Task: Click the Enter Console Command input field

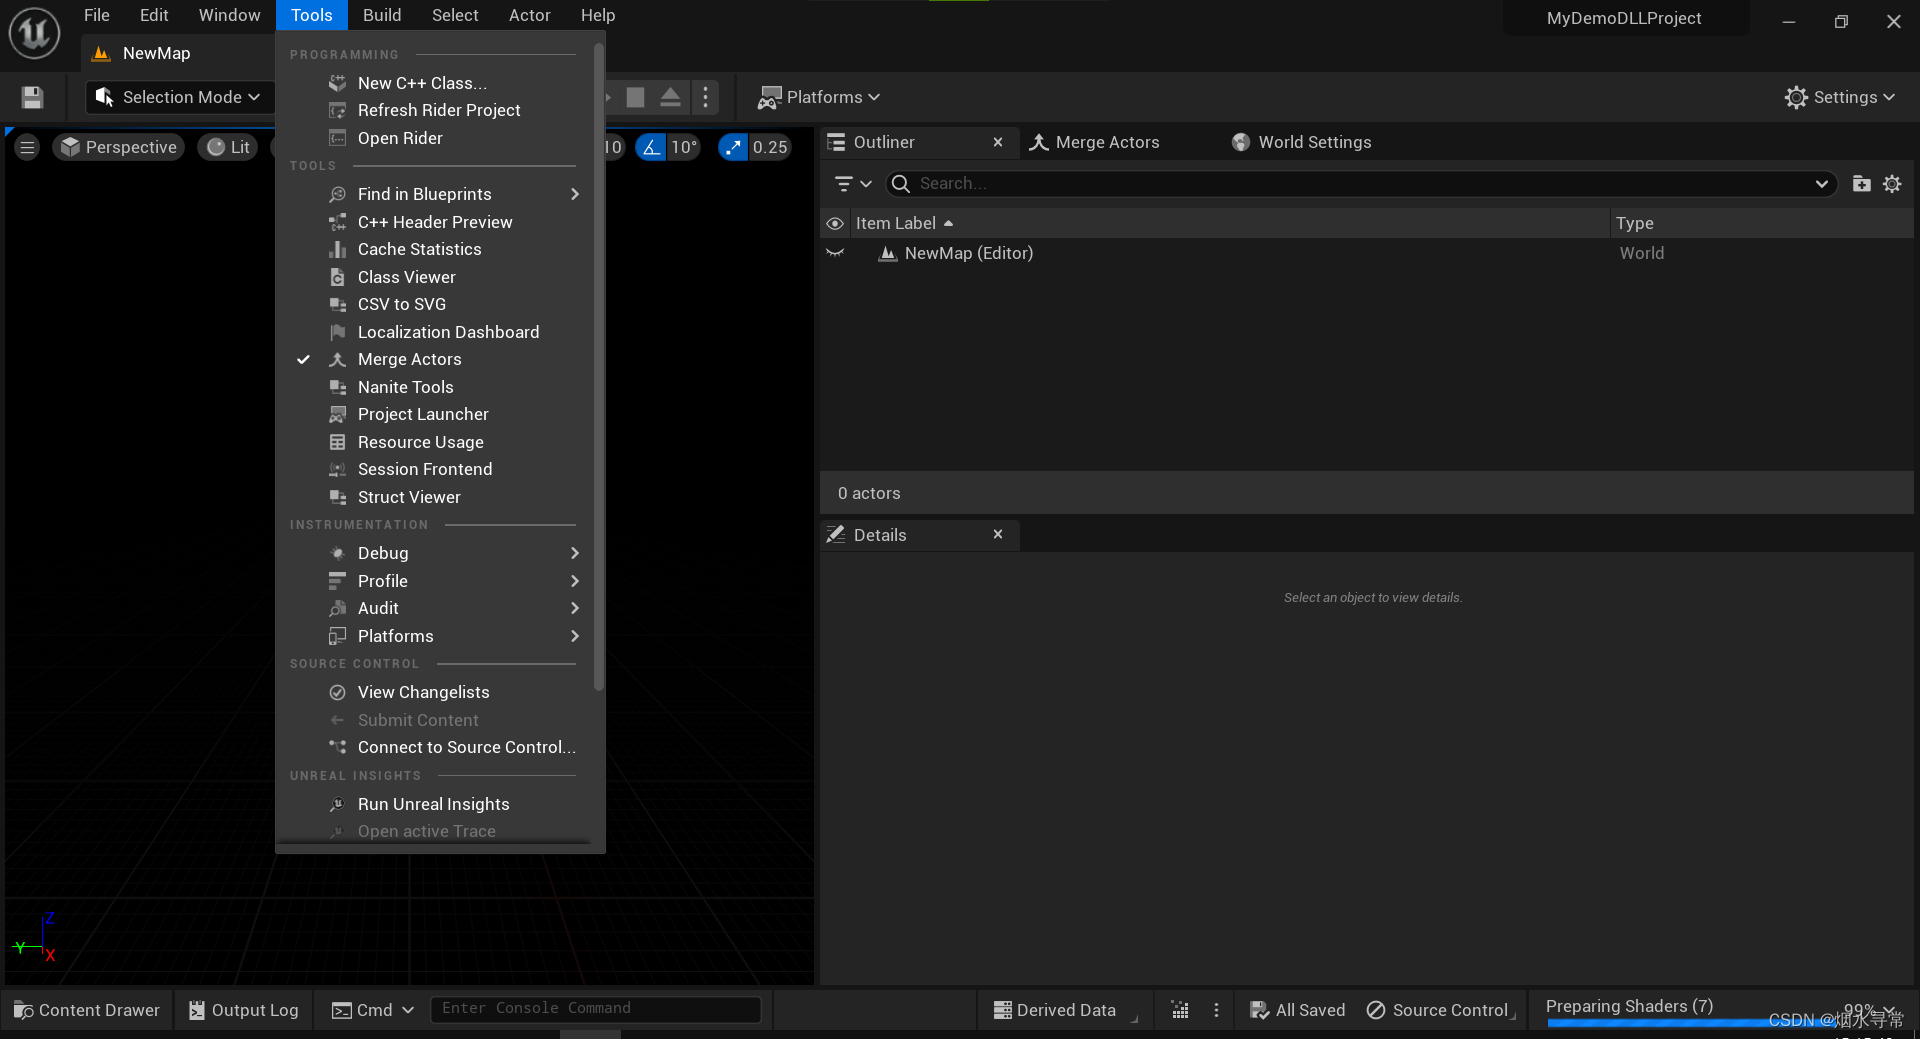Action: (x=595, y=1008)
